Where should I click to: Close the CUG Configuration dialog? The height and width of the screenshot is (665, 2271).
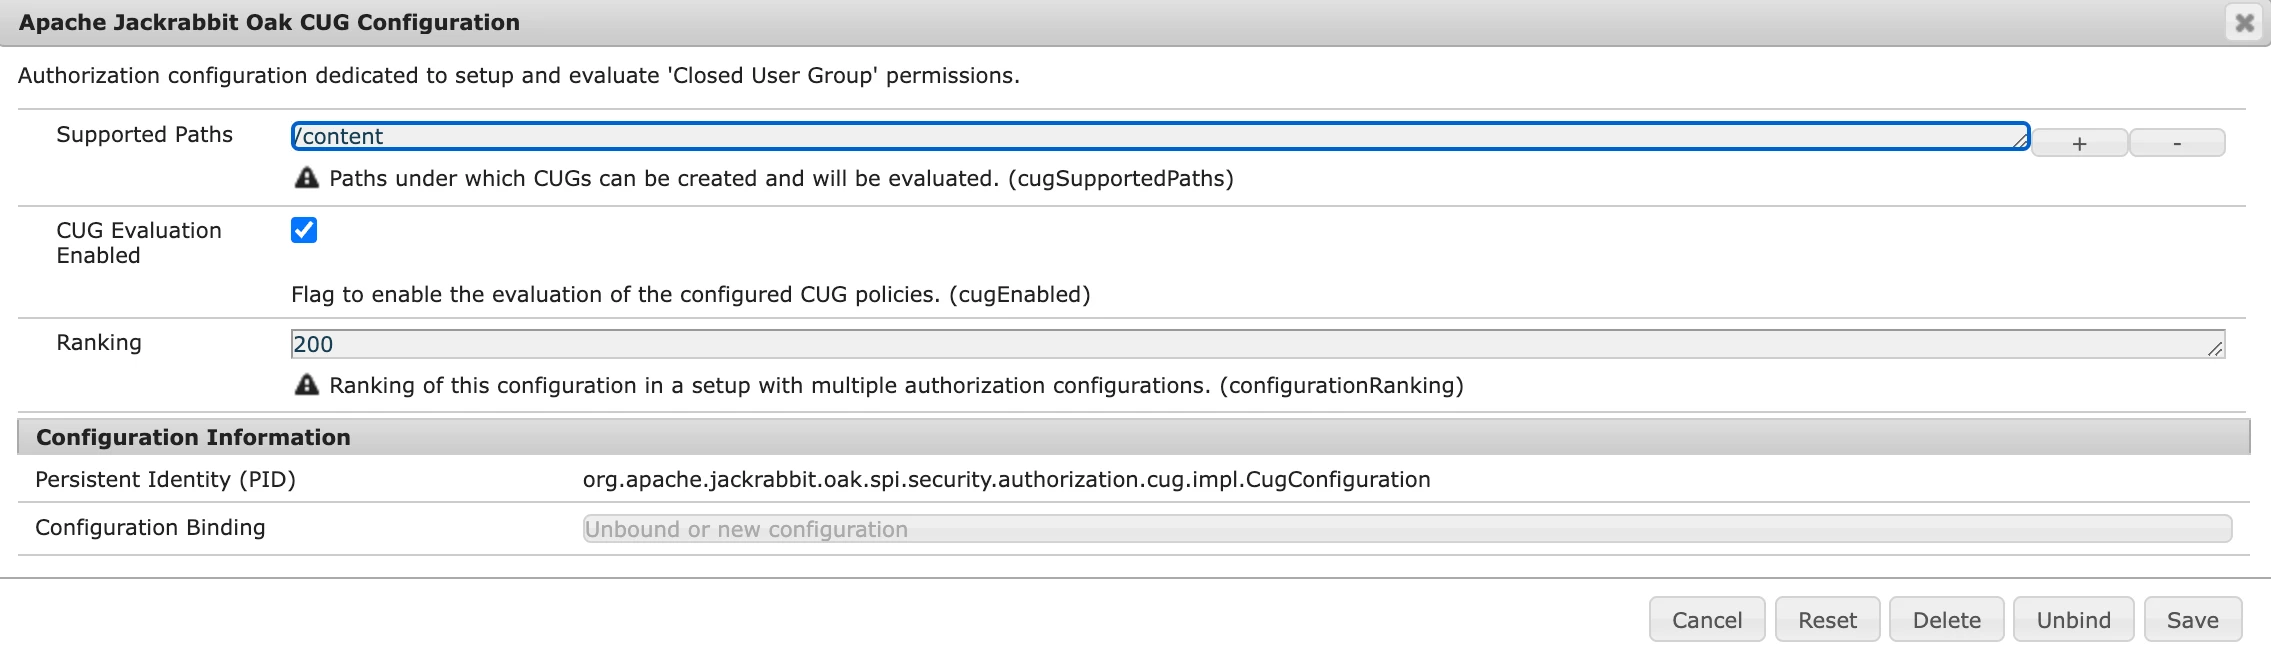click(2244, 22)
